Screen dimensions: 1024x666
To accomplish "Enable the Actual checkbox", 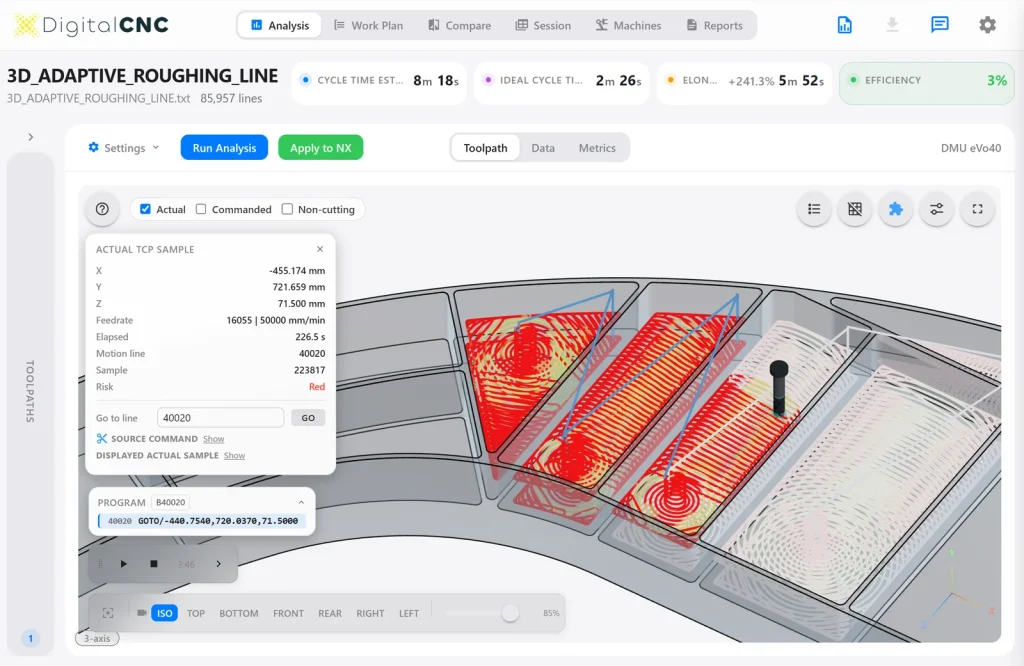I will 145,209.
